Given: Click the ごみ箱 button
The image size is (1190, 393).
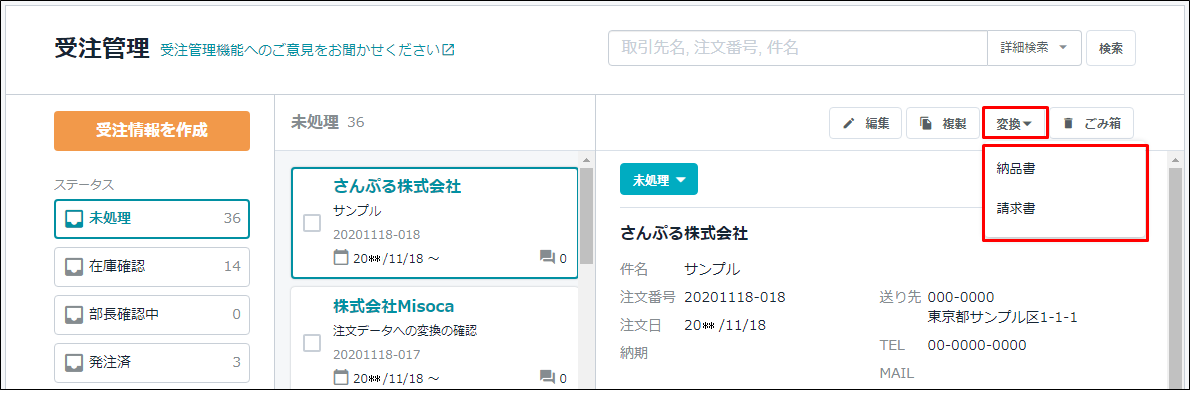Looking at the screenshot, I should 1092,124.
